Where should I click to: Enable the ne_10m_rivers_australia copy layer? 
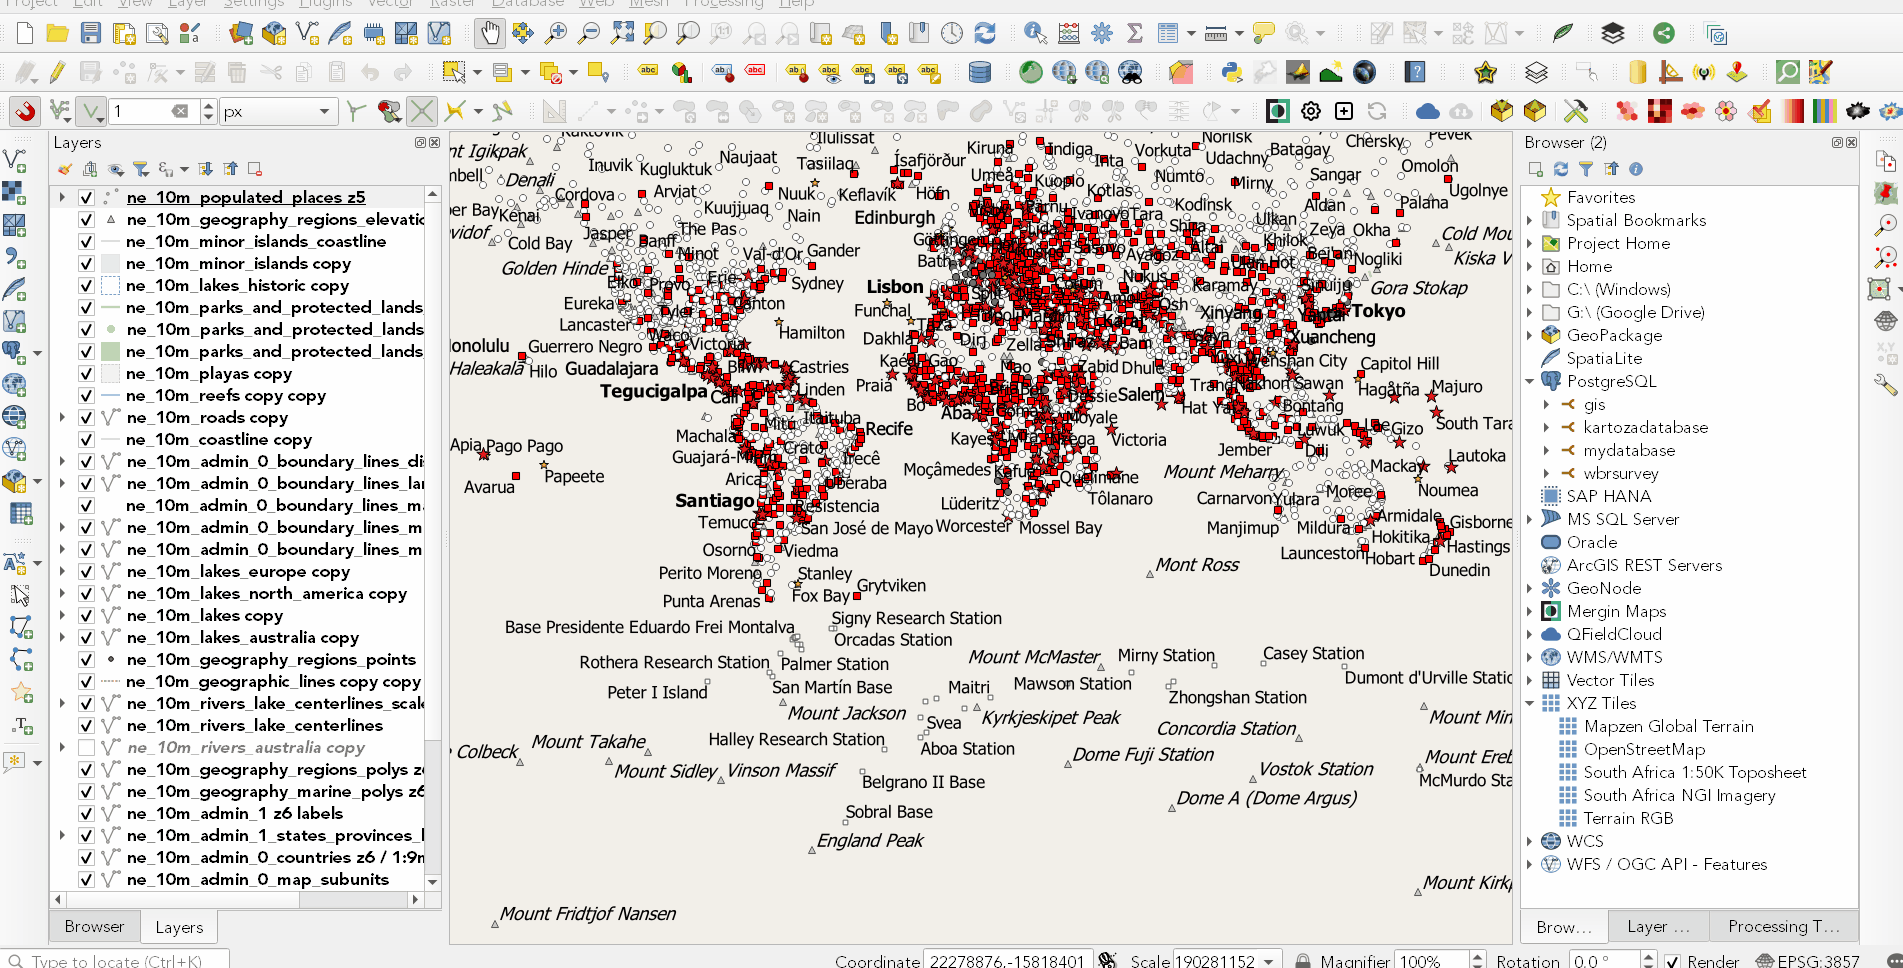[x=86, y=747]
